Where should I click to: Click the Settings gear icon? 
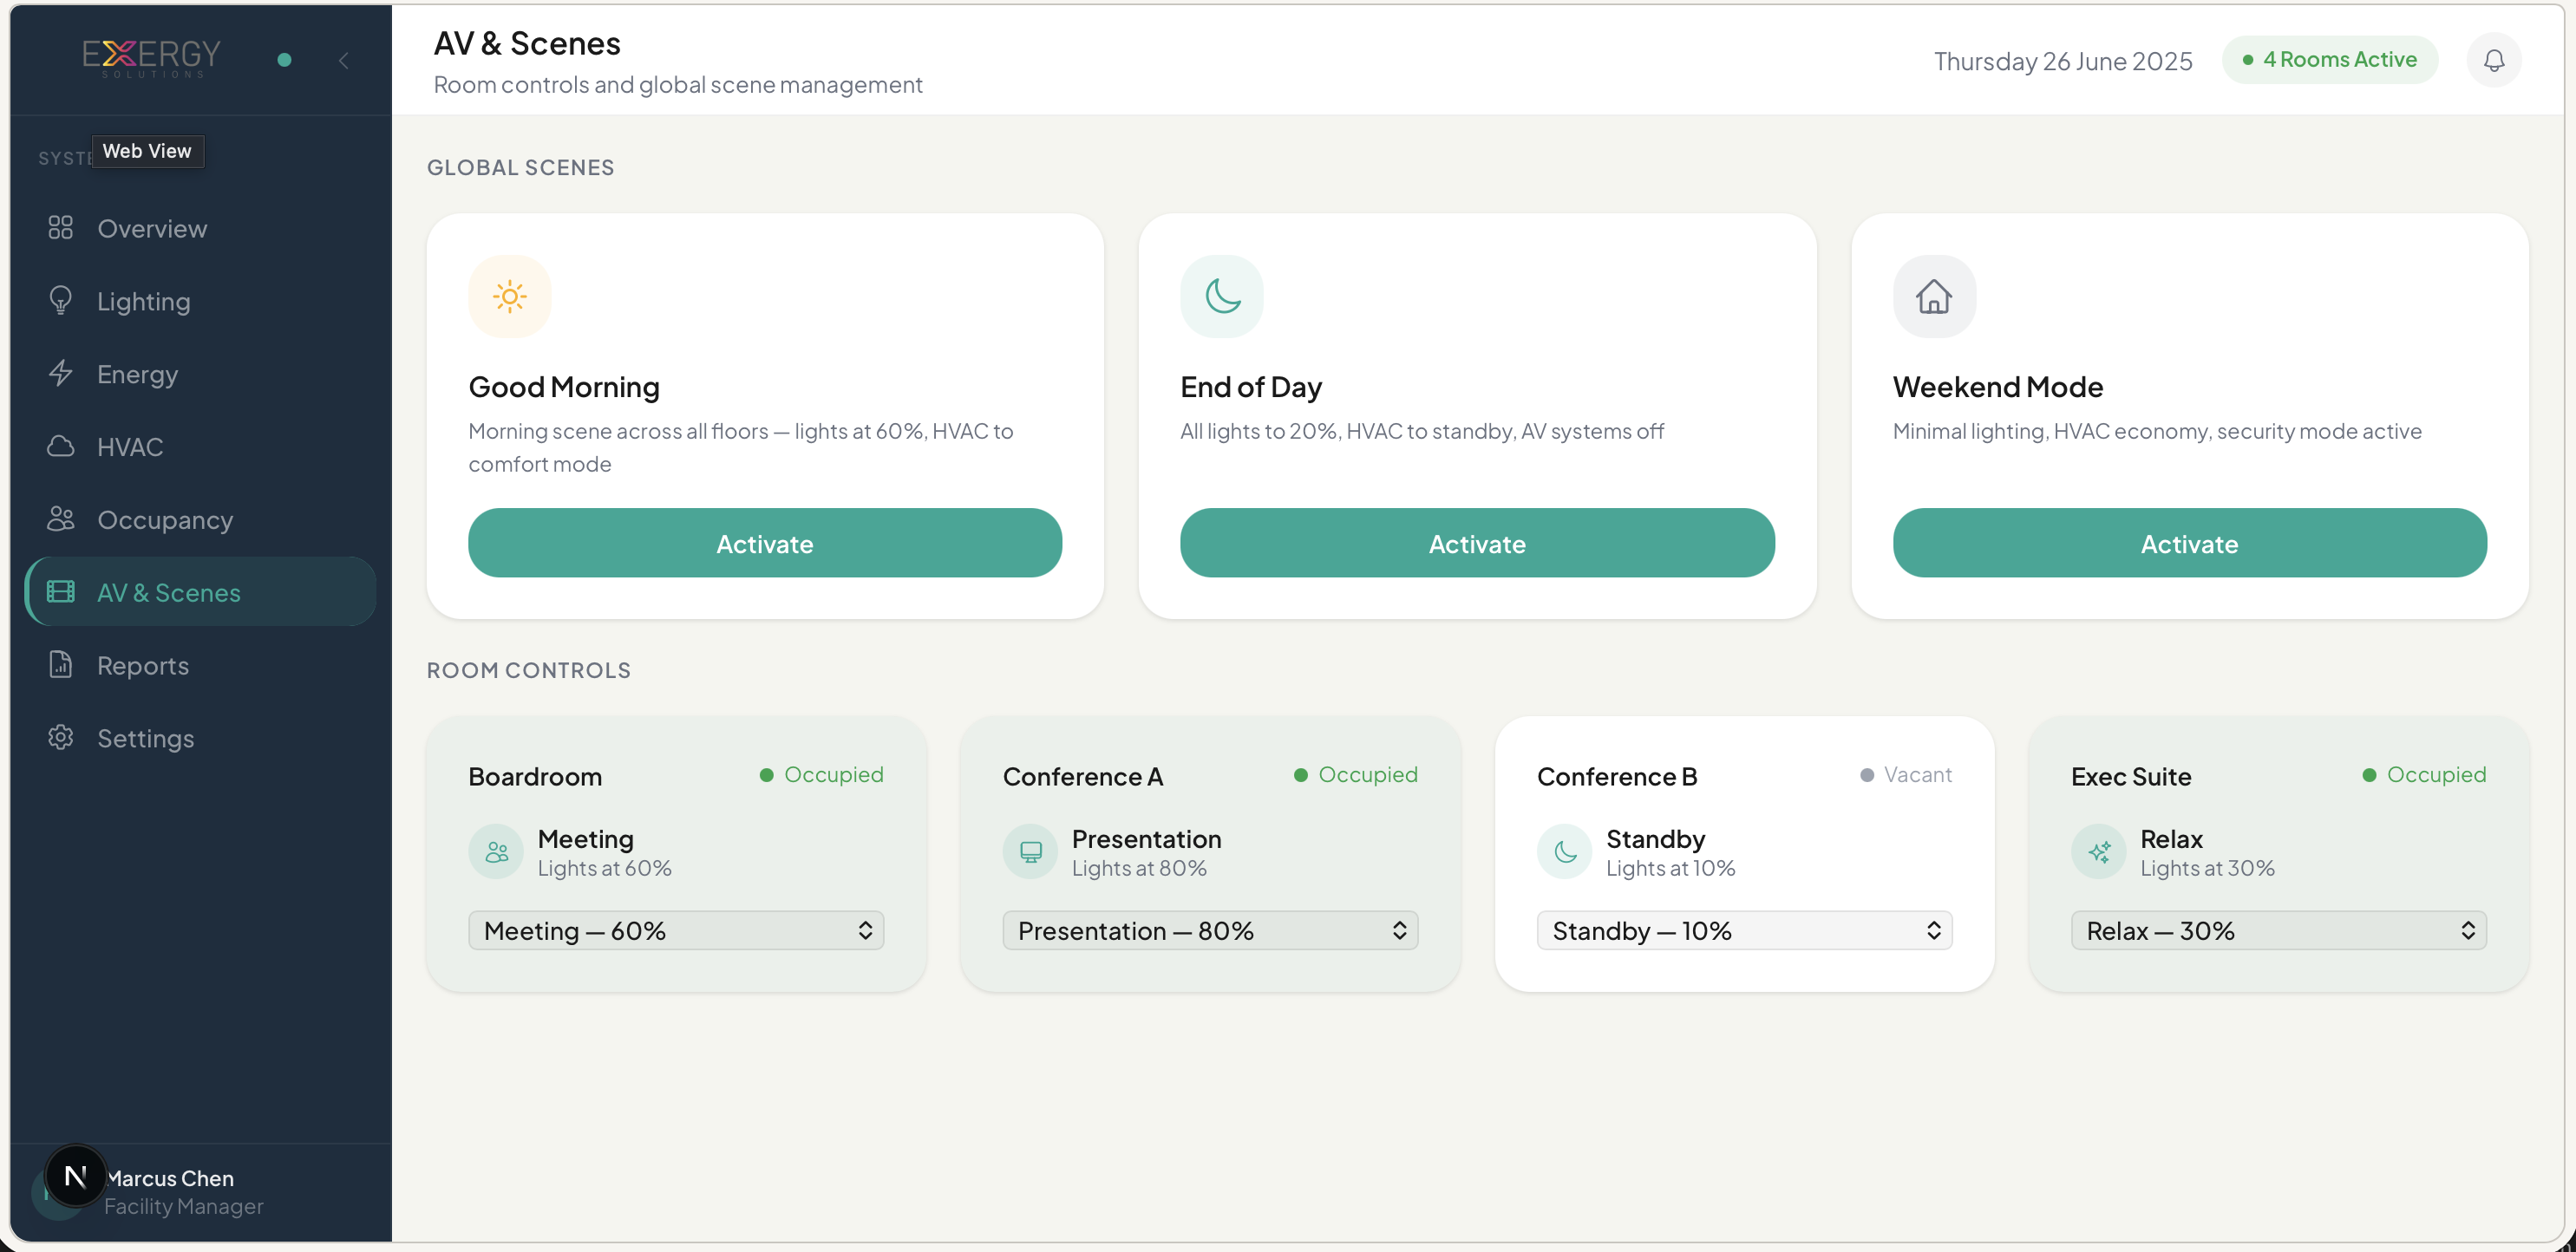(61, 738)
